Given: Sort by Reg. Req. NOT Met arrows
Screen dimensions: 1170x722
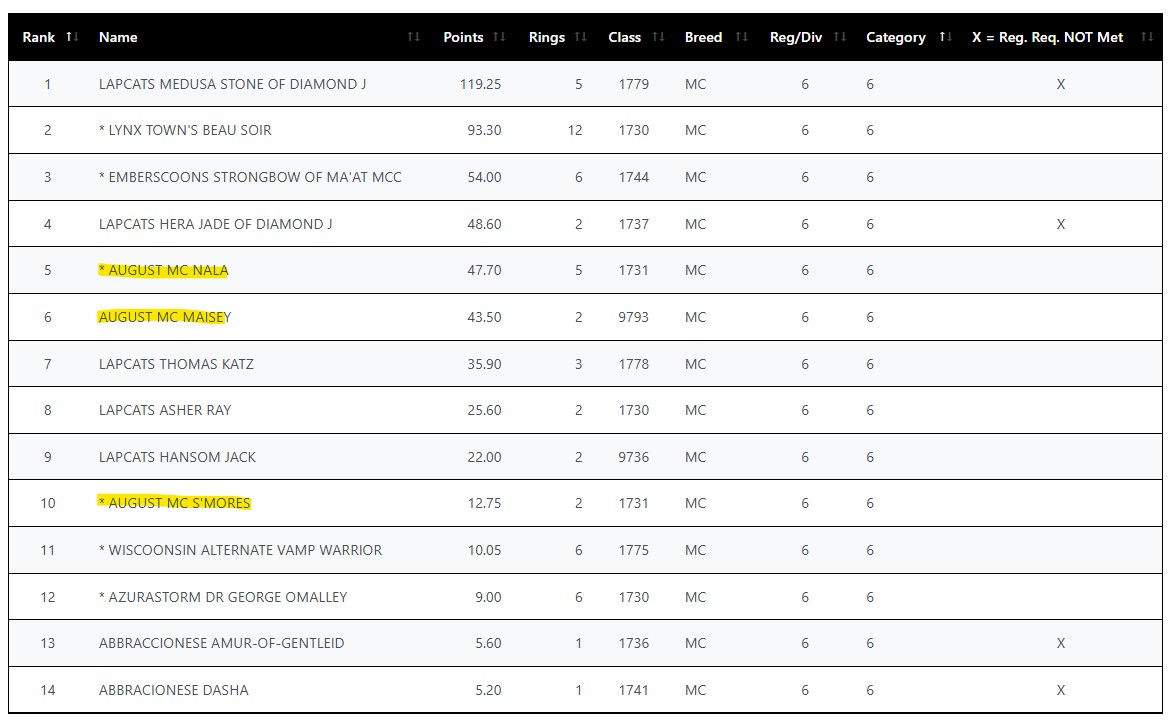Looking at the screenshot, I should (1147, 37).
